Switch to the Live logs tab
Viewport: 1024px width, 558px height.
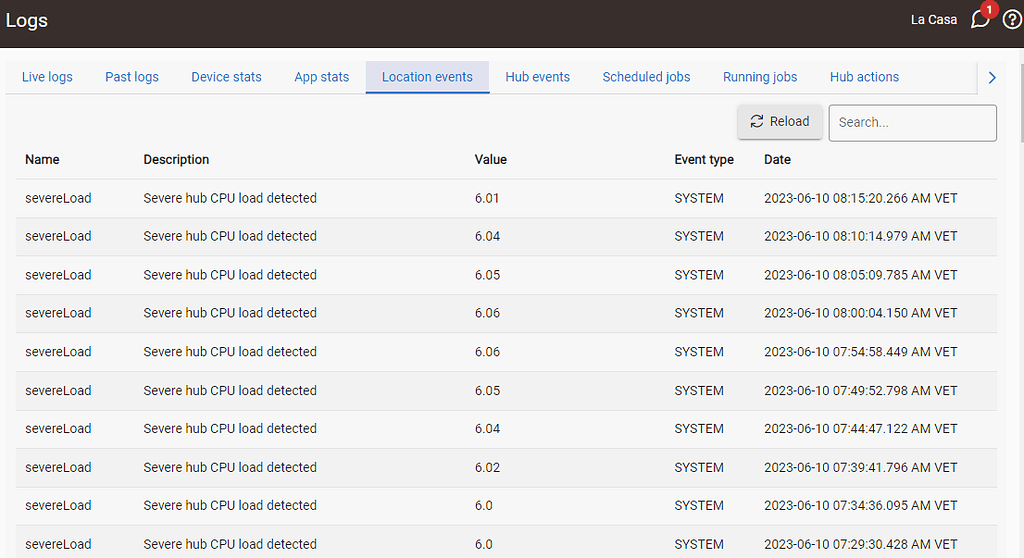click(x=47, y=77)
